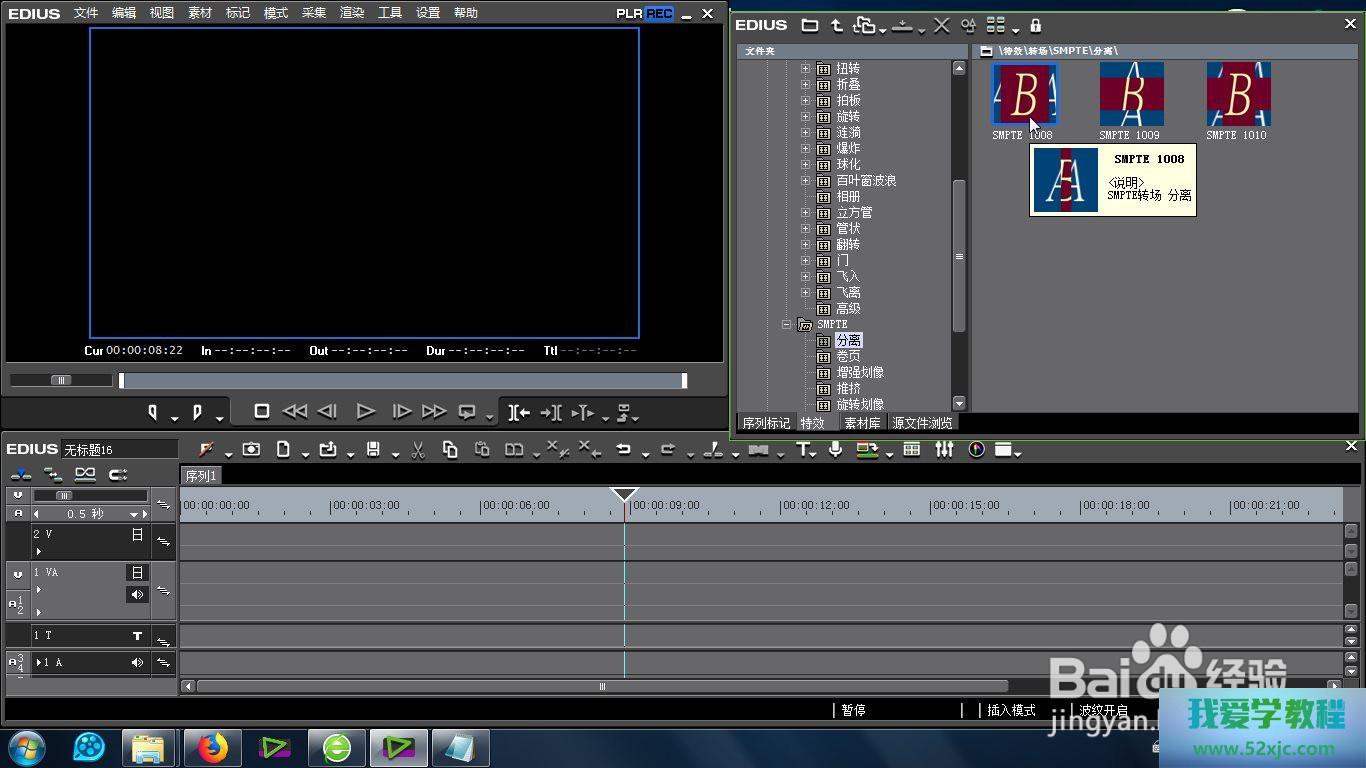This screenshot has width=1366, height=768.
Task: Click the Set In point icon
Action: pyautogui.click(x=153, y=412)
